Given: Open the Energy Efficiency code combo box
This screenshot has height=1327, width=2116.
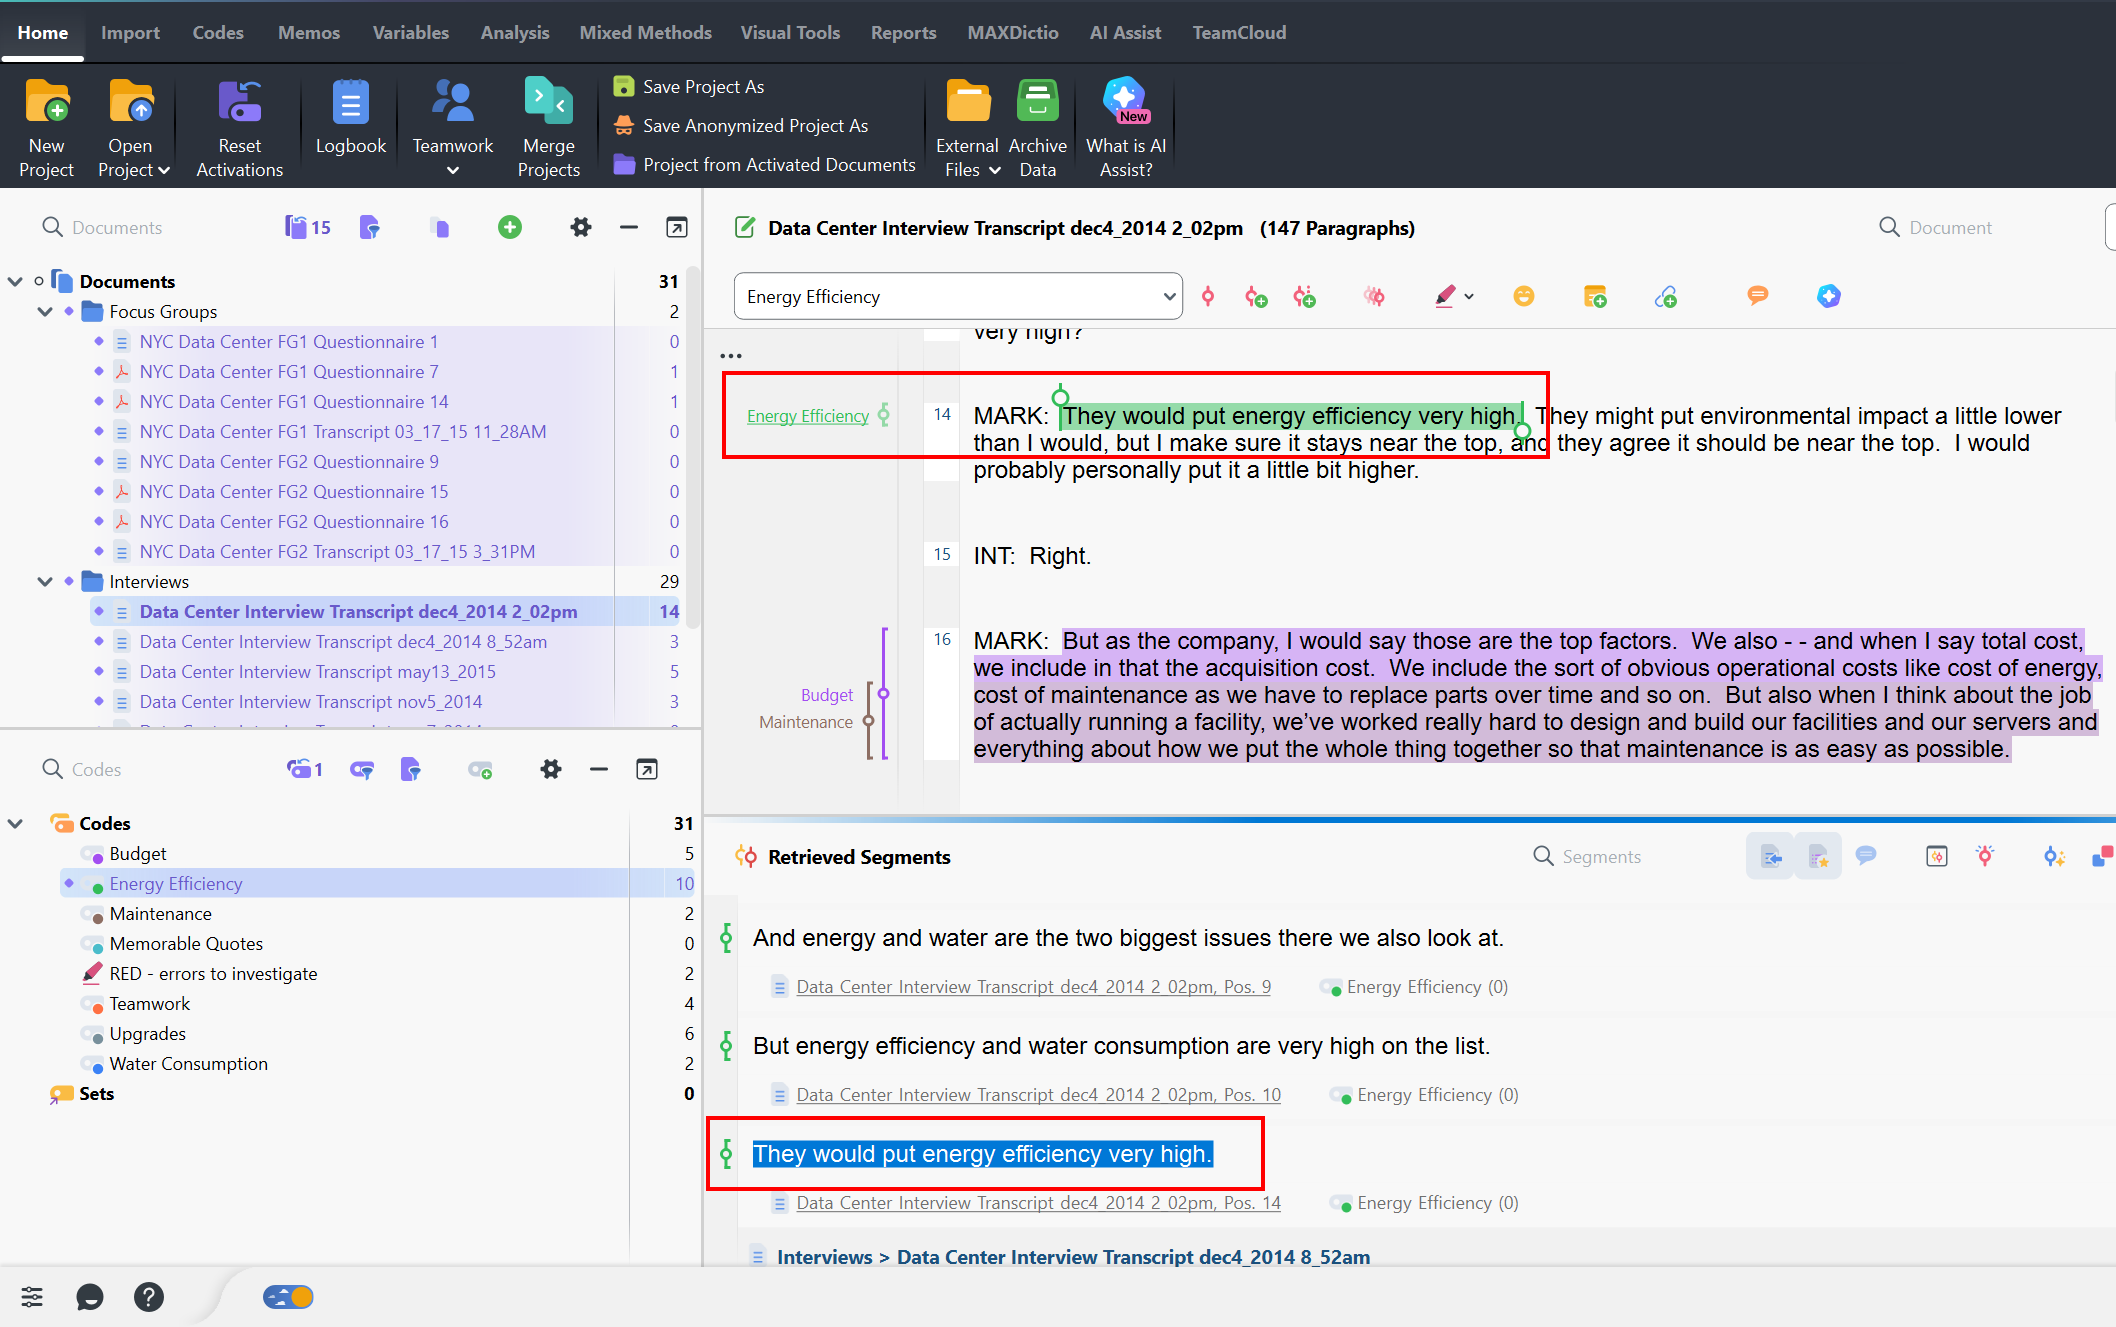Looking at the screenshot, I should pos(957,296).
